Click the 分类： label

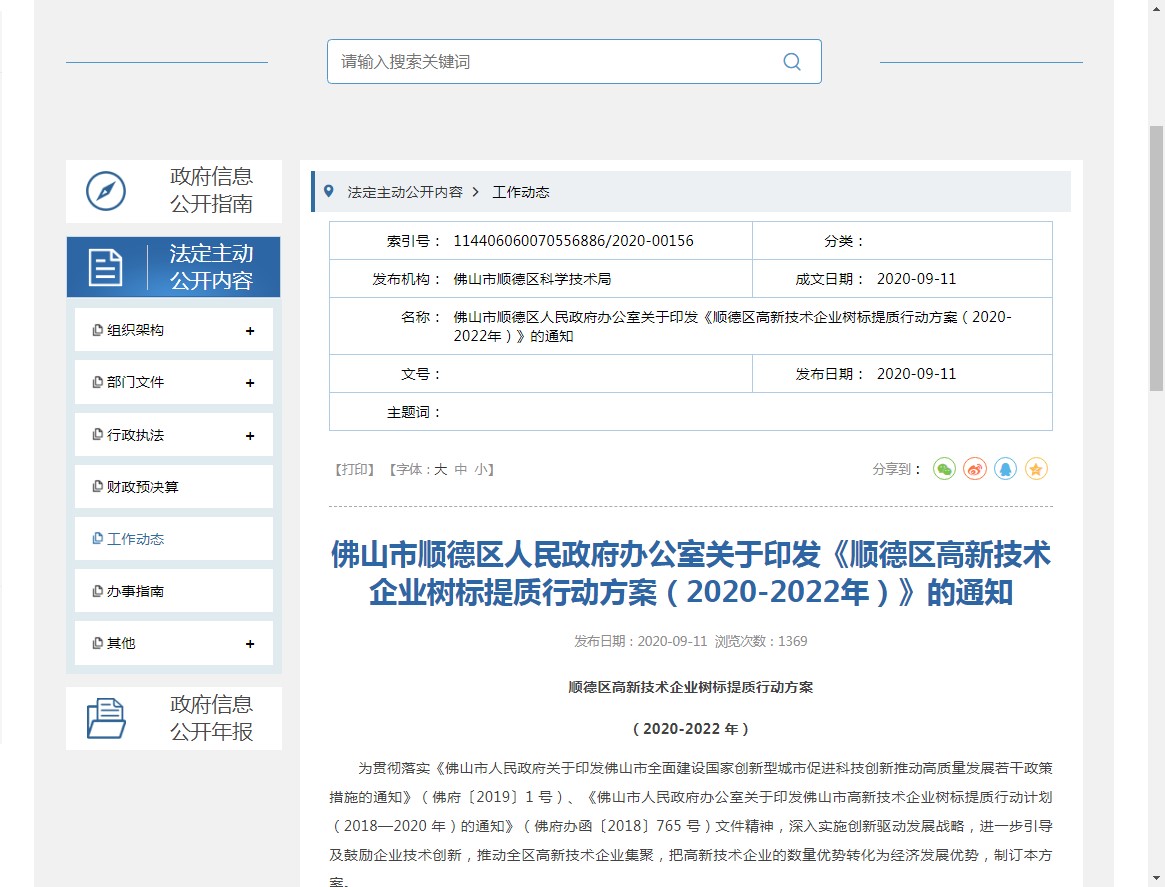coord(844,241)
